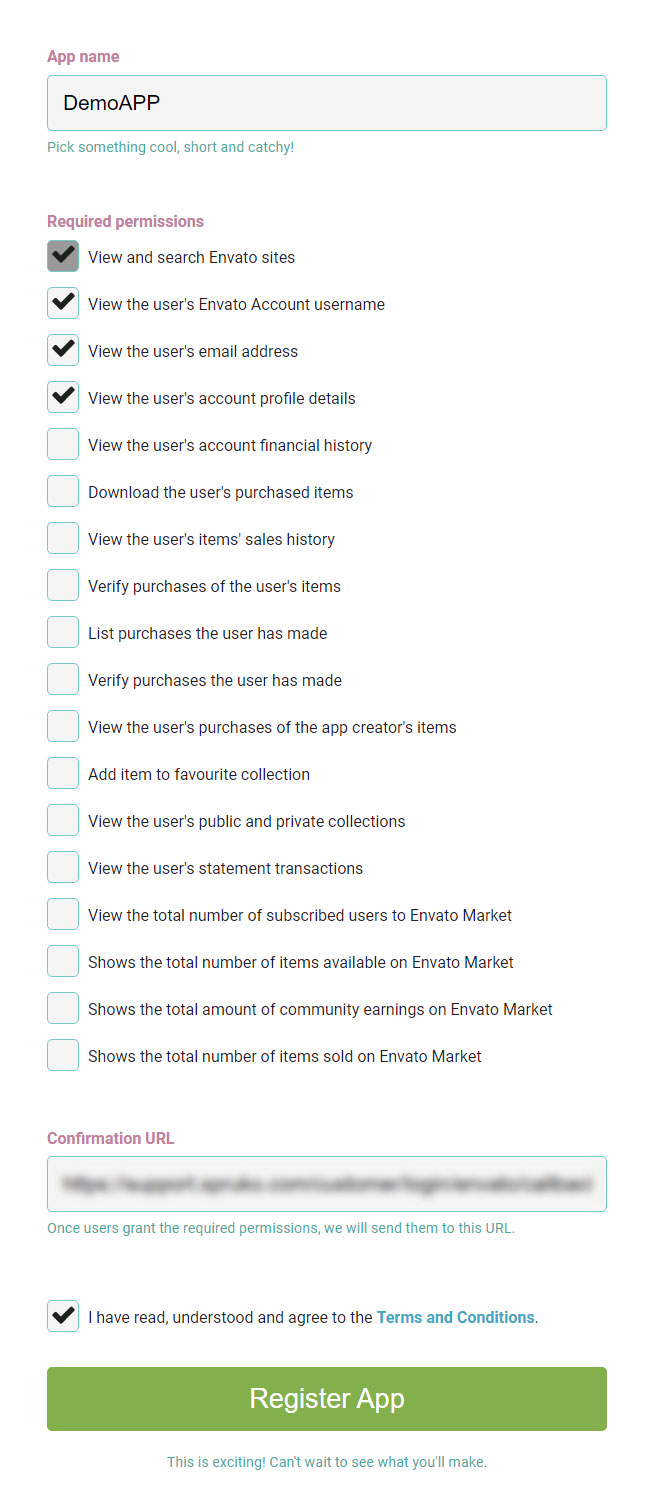This screenshot has height=1505, width=661.
Task: Uncheck View the user's account profile details
Action: click(63, 398)
